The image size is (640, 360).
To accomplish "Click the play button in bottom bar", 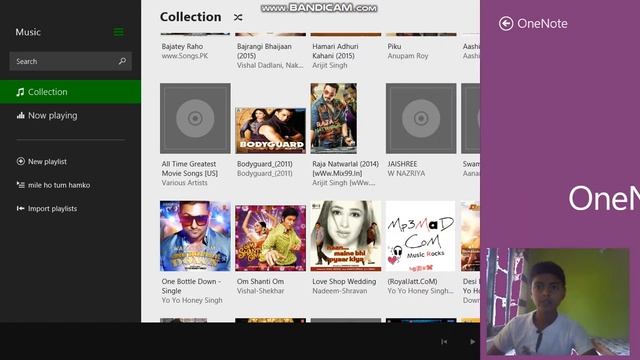I will (472, 342).
